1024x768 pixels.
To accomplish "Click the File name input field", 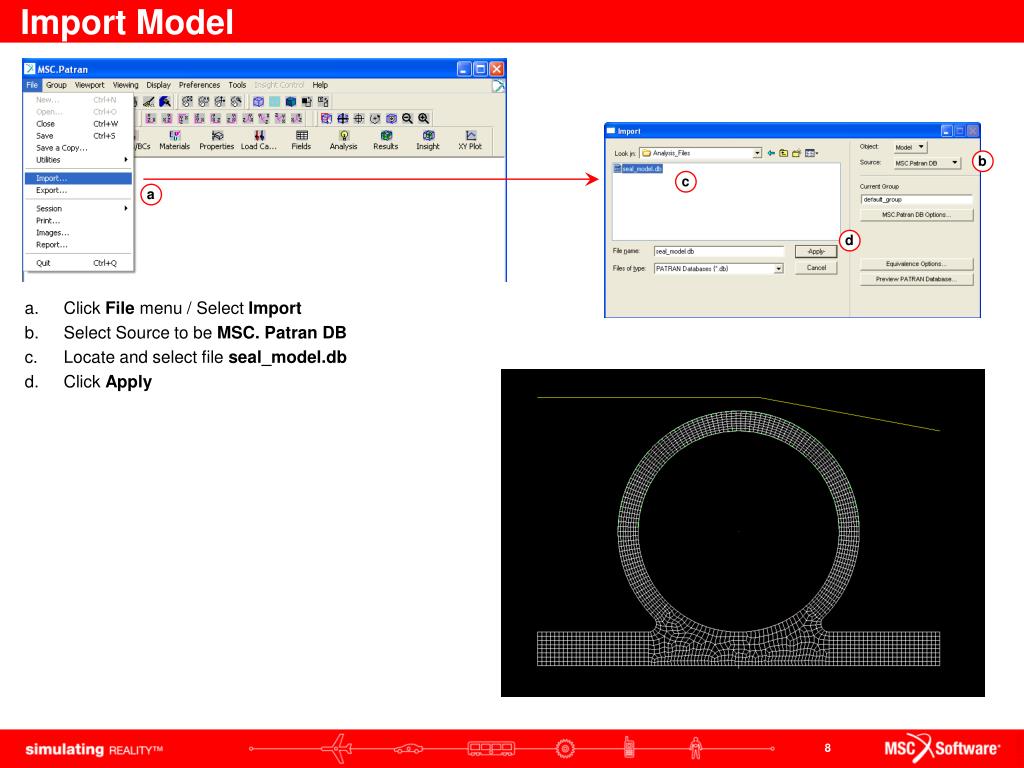I will pyautogui.click(x=718, y=251).
